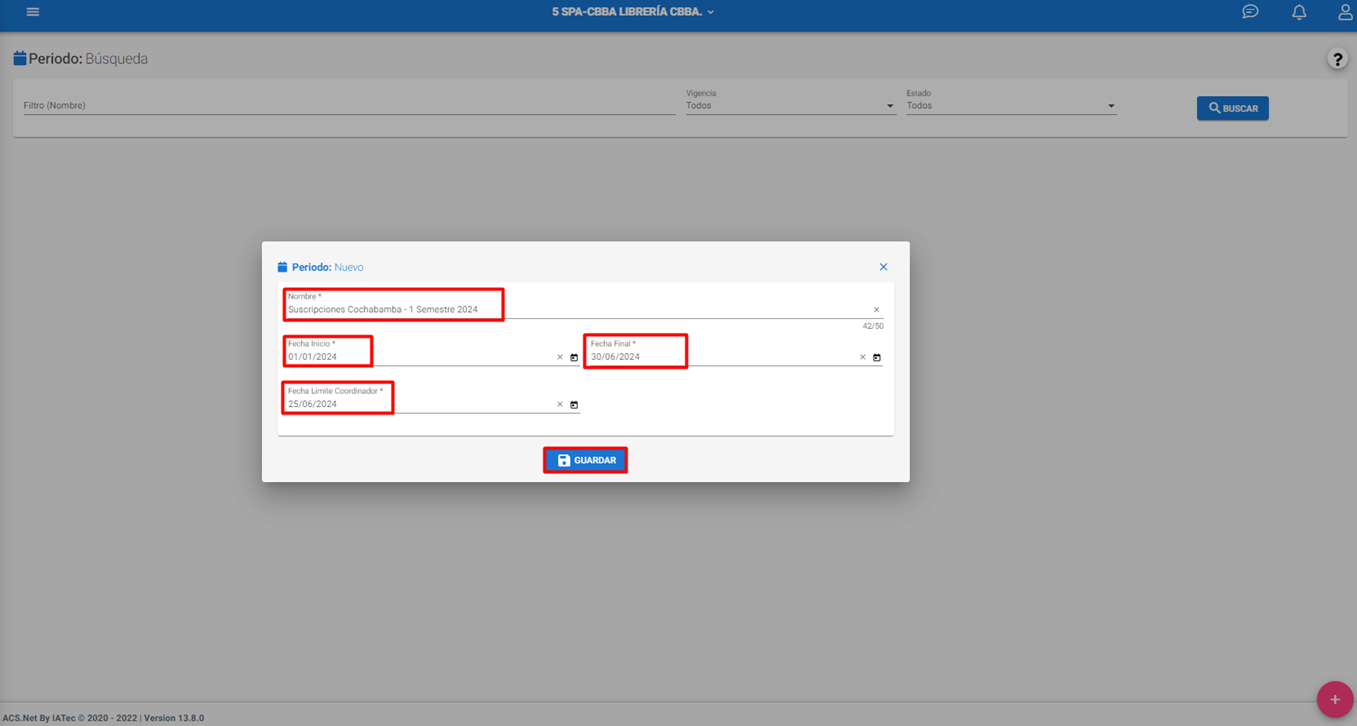The width and height of the screenshot is (1357, 726).
Task: Open the Fecha Inicio calendar picker
Action: [574, 357]
